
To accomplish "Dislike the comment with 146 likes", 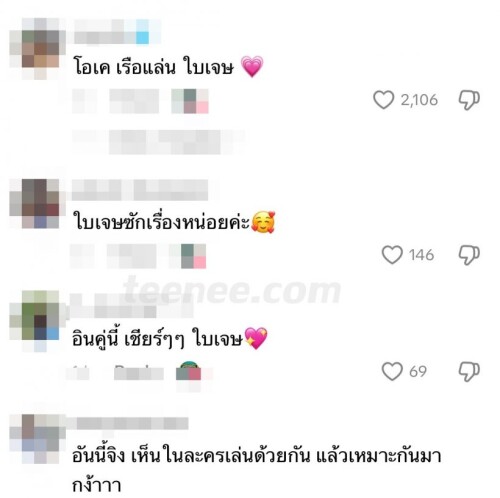I will click(469, 255).
